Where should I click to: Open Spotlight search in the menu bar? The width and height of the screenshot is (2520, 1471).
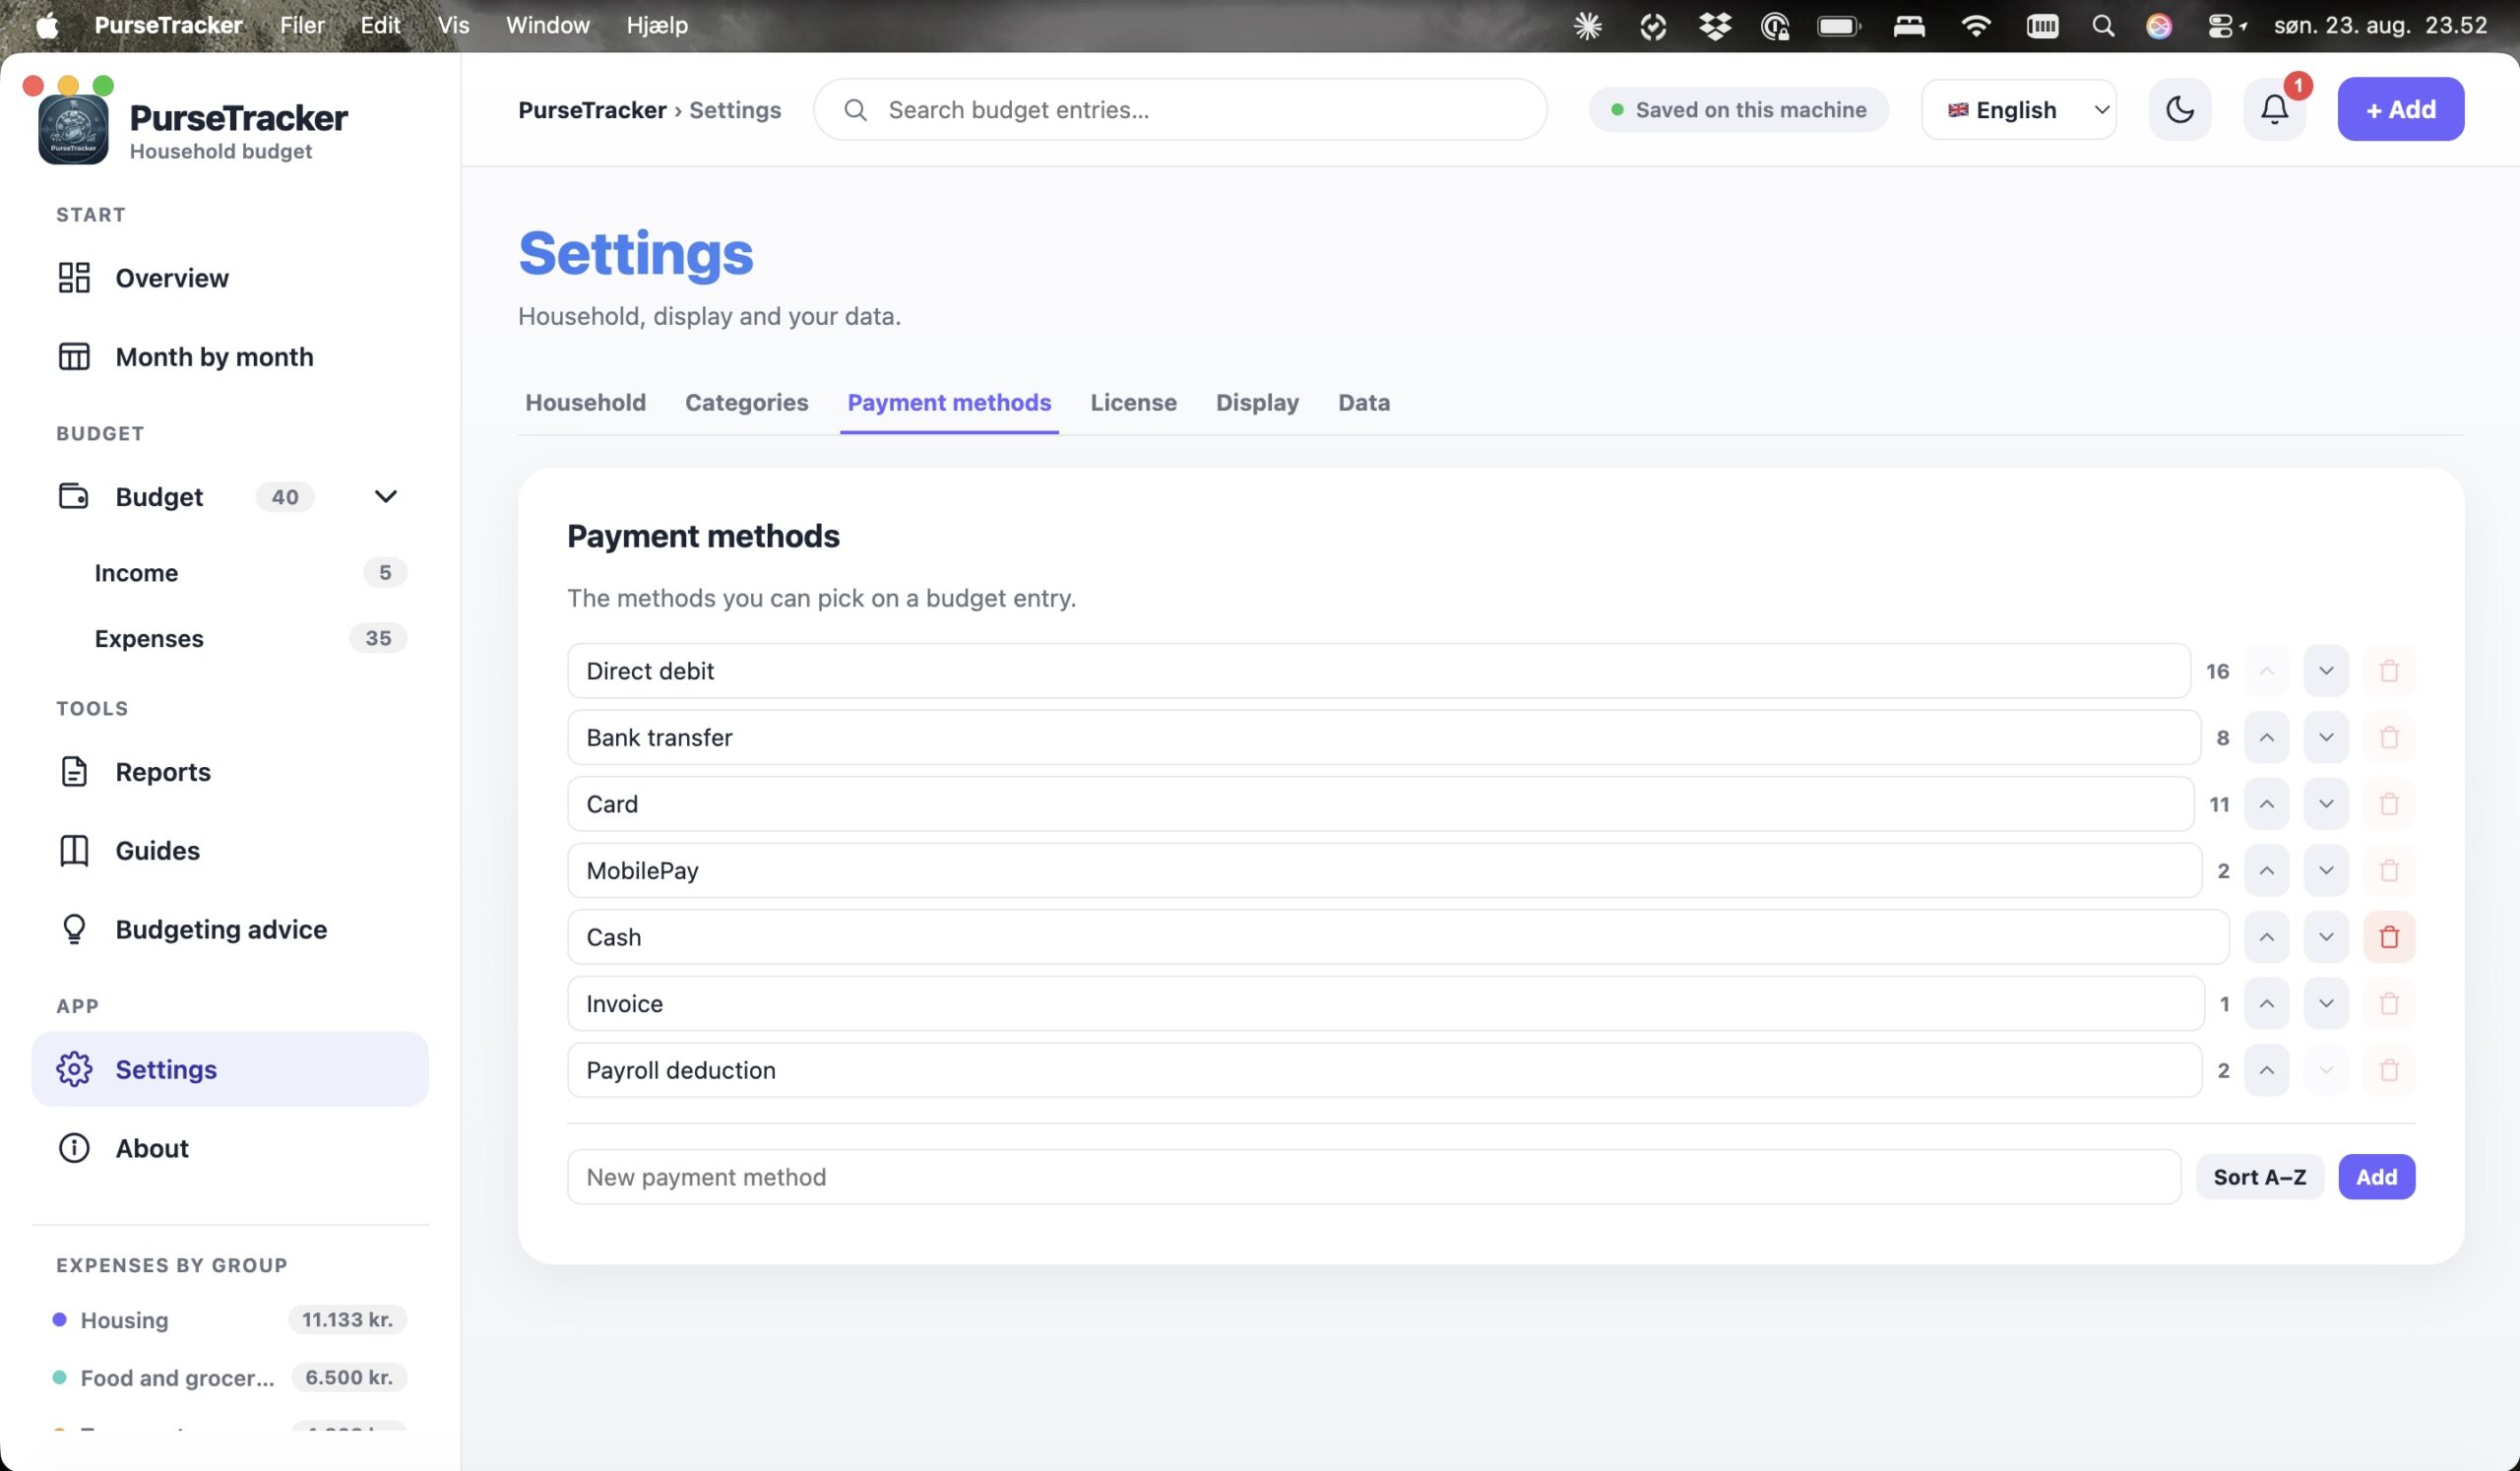pos(2103,25)
